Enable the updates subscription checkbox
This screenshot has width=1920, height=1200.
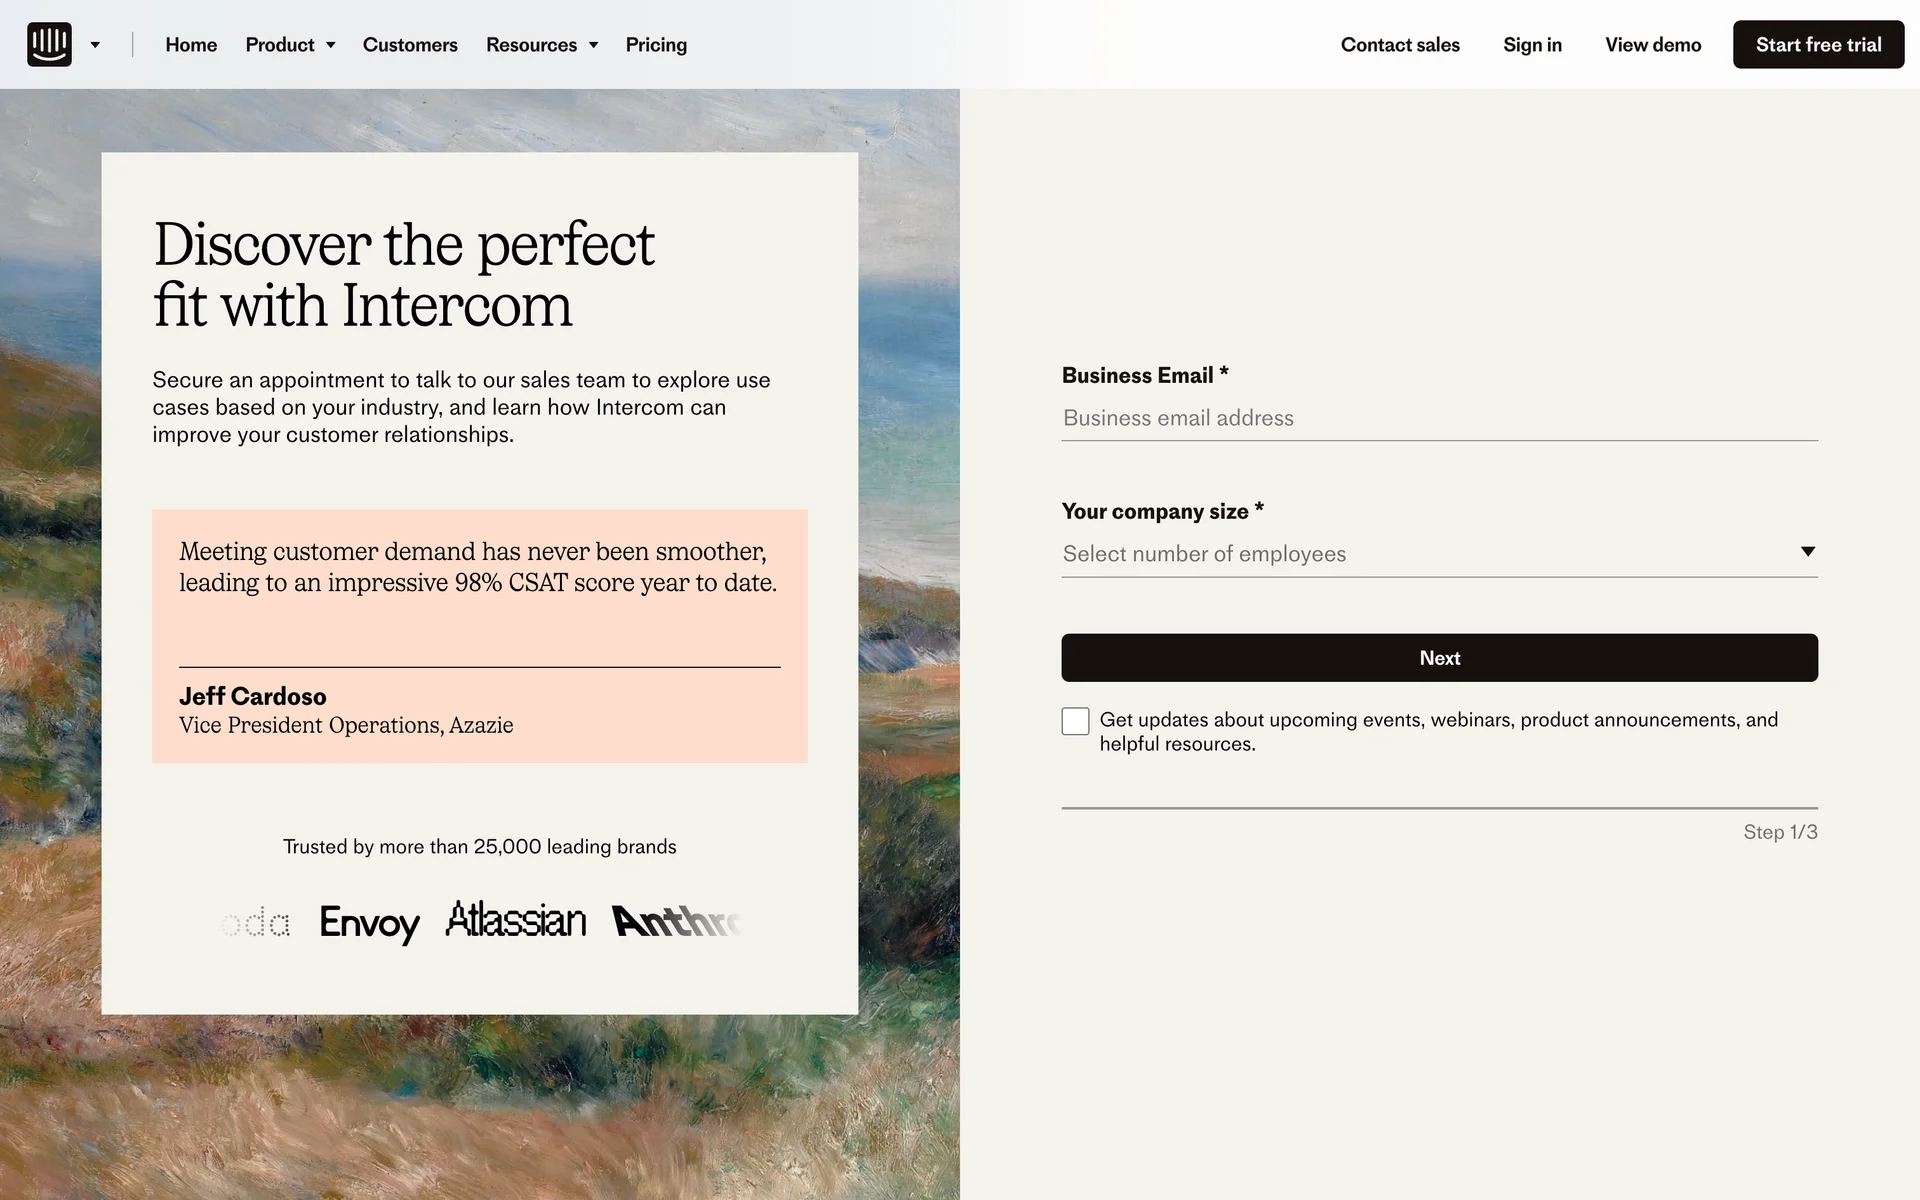click(x=1075, y=721)
